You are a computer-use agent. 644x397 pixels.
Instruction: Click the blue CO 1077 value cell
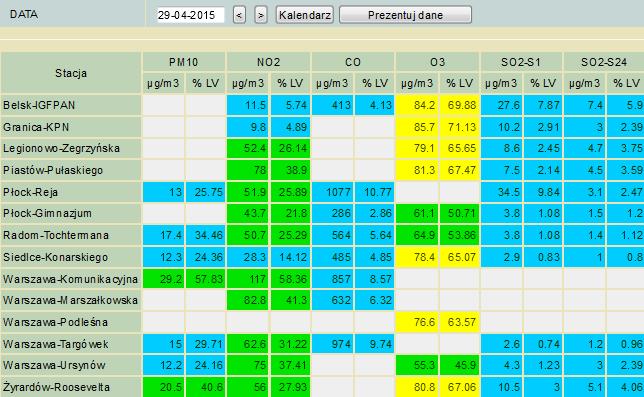point(332,192)
